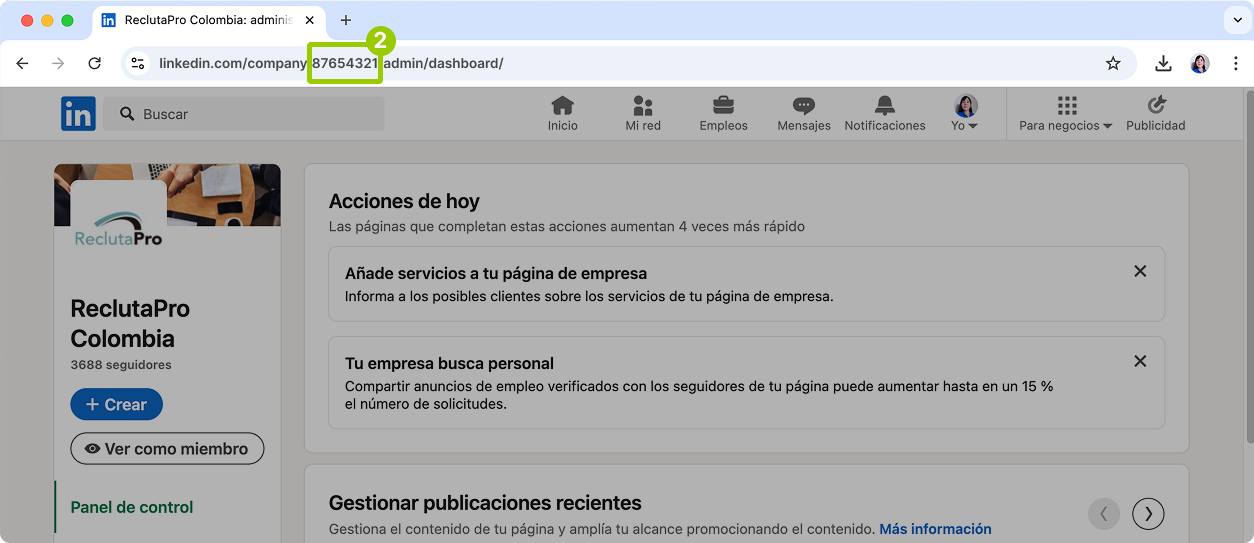Select Panel de control sidebar item
Screen dimensions: 1254x543
click(x=132, y=507)
